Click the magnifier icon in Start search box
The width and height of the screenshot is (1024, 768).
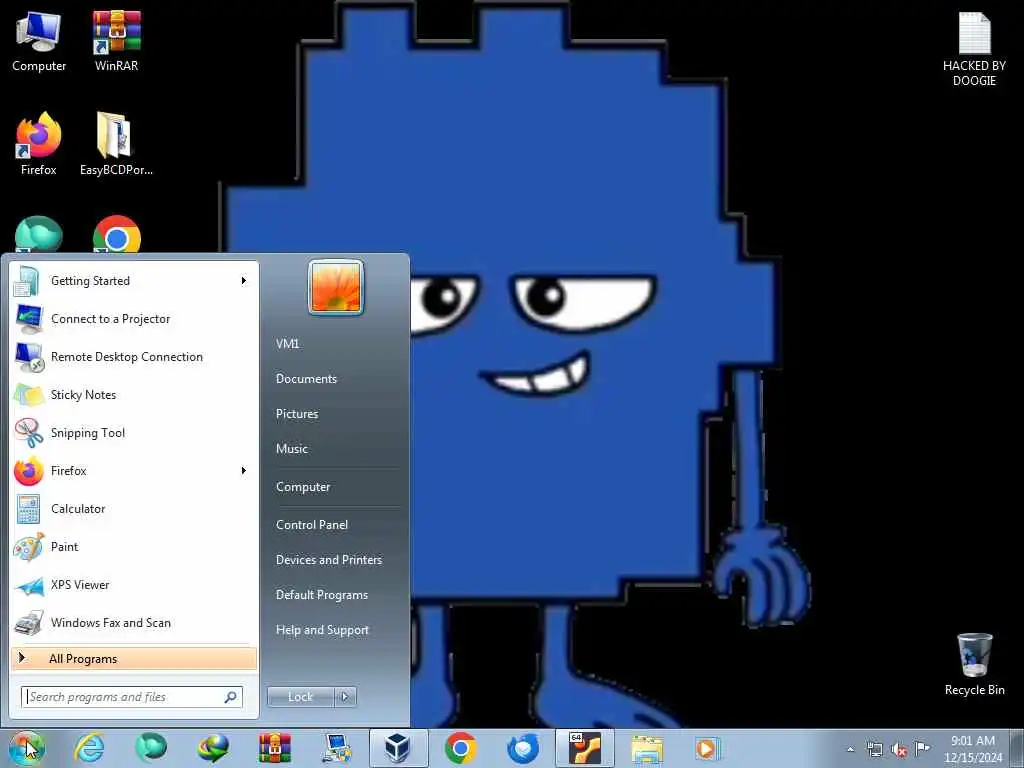click(x=230, y=697)
